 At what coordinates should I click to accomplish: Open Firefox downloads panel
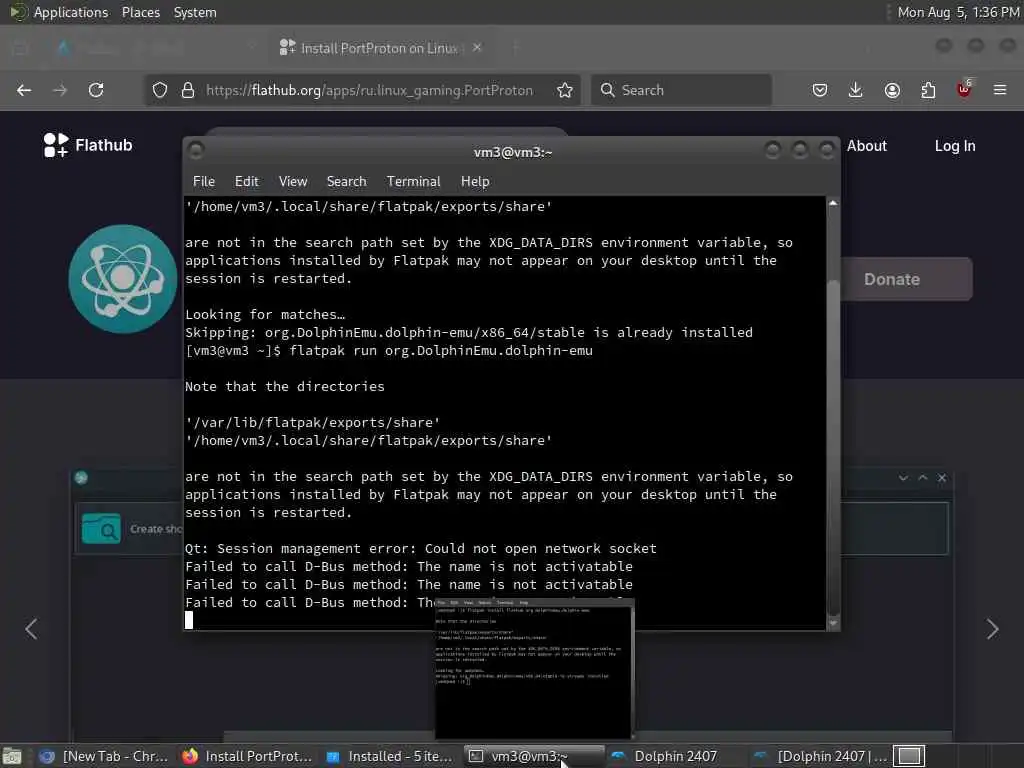pyautogui.click(x=856, y=90)
